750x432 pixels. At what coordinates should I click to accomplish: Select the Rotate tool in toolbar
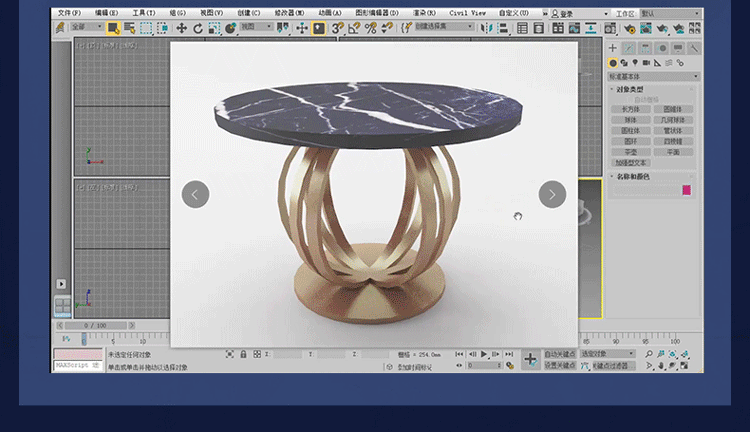[x=198, y=28]
